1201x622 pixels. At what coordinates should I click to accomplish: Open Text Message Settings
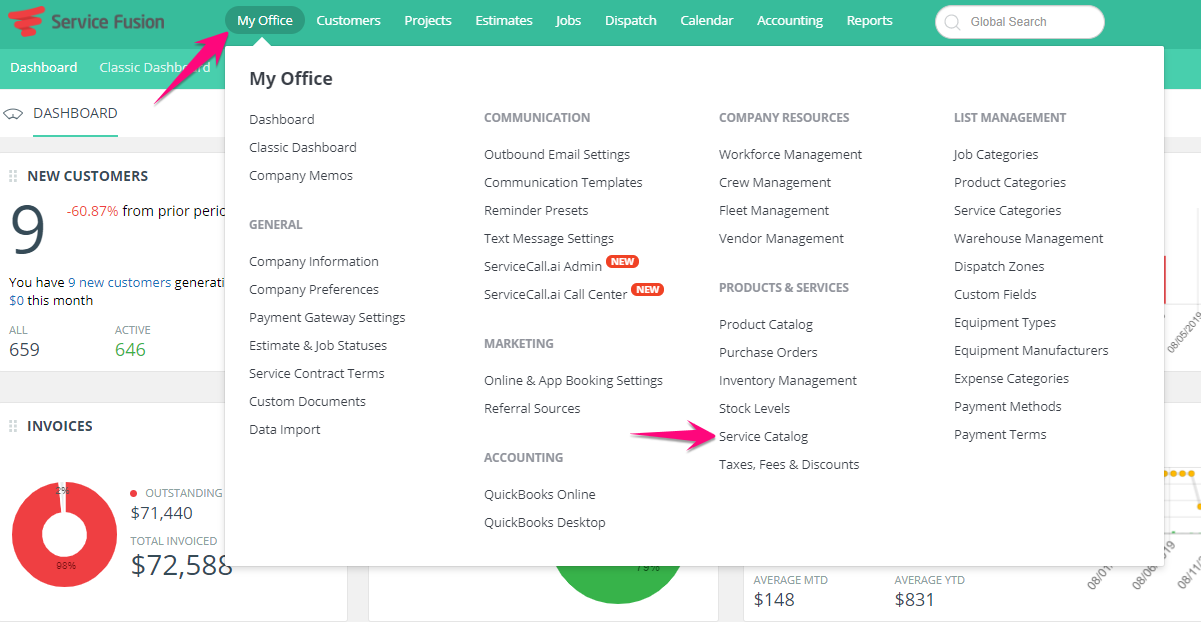549,239
